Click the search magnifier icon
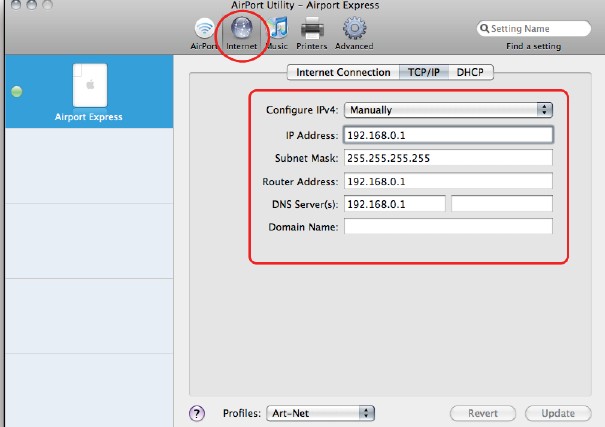The width and height of the screenshot is (605, 427). [485, 29]
